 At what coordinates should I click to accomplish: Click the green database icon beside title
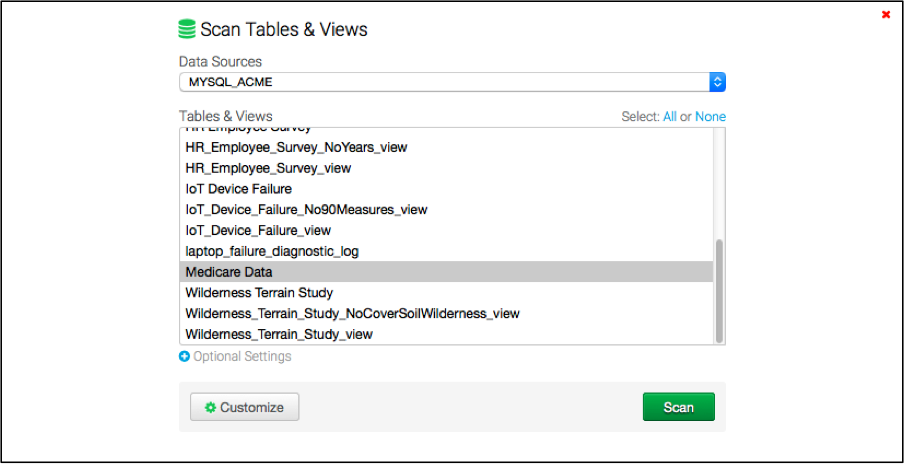[x=187, y=29]
